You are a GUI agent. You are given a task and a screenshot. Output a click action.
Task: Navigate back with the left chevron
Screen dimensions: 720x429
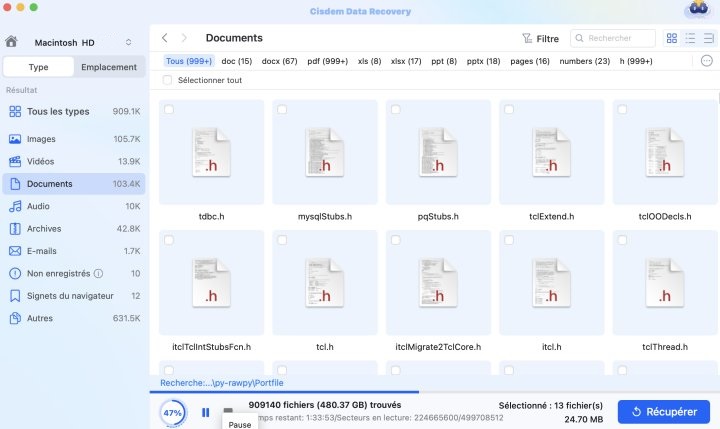click(x=164, y=38)
